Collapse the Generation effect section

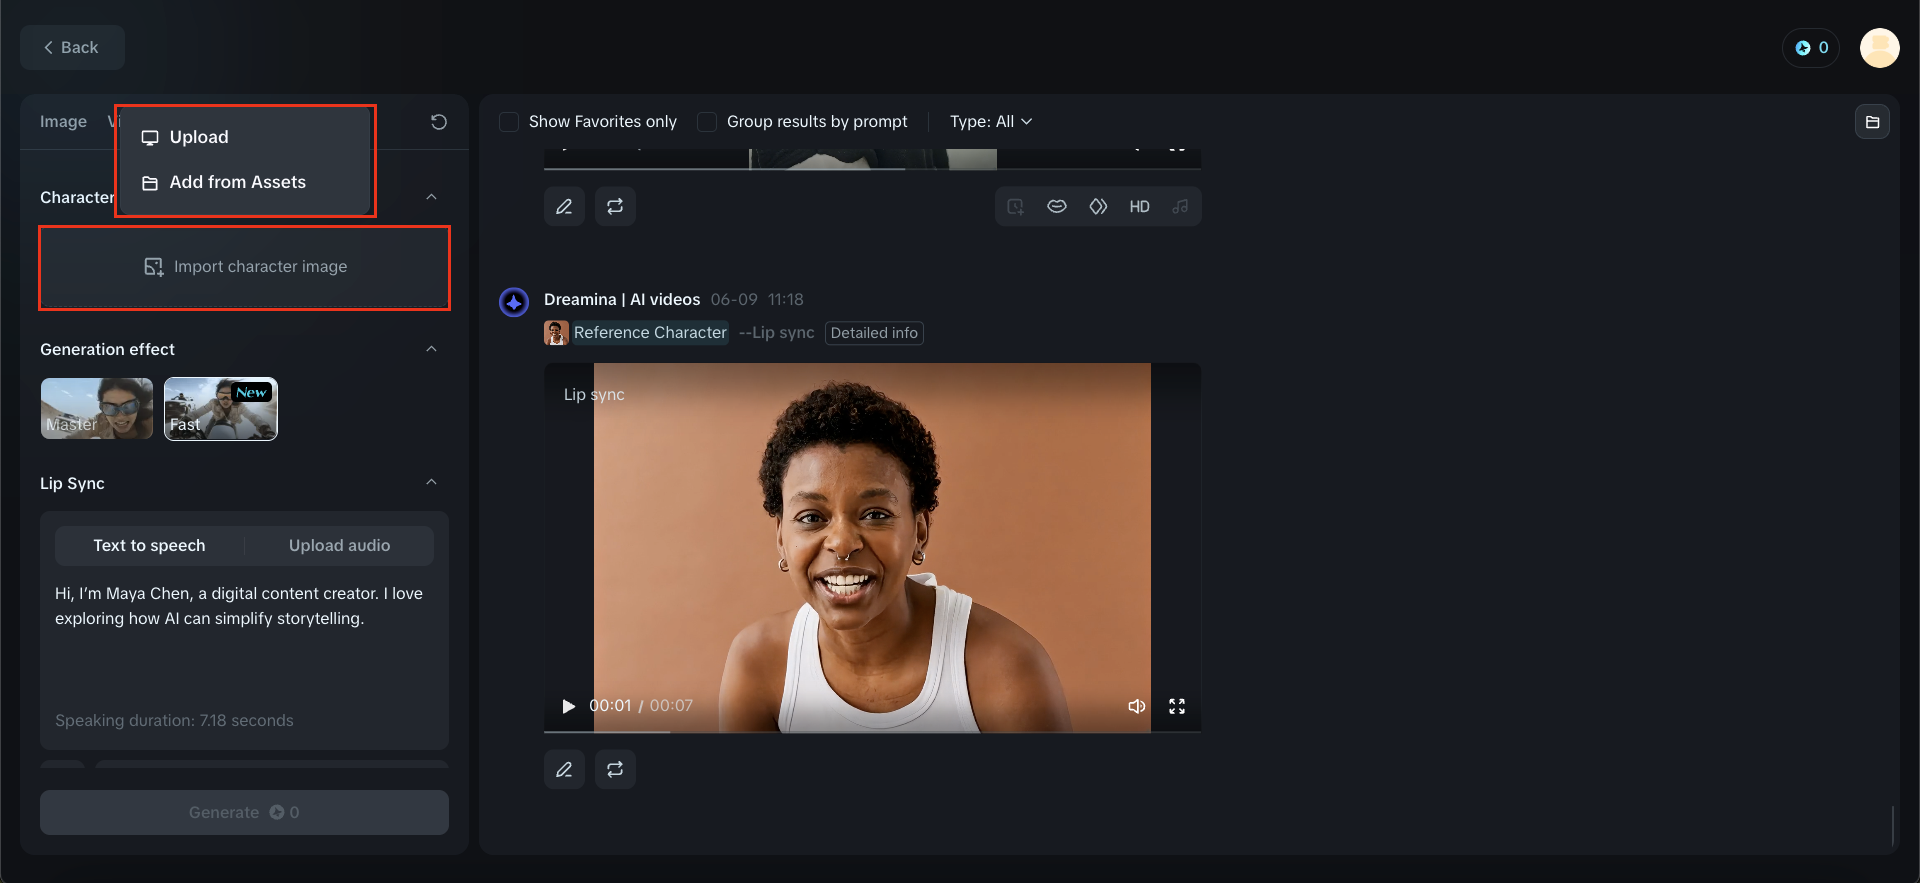coord(431,349)
